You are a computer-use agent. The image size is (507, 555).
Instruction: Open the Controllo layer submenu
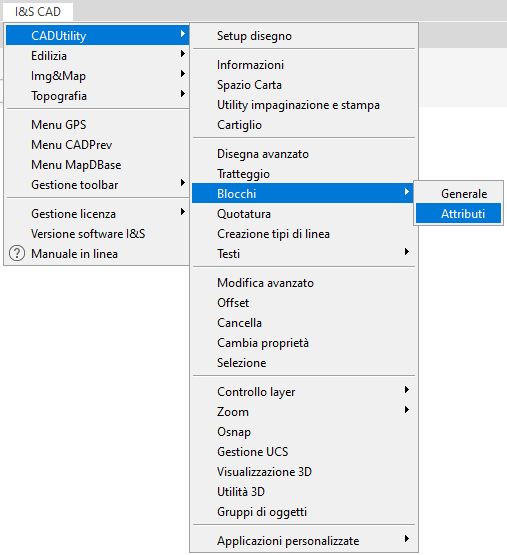click(x=303, y=391)
